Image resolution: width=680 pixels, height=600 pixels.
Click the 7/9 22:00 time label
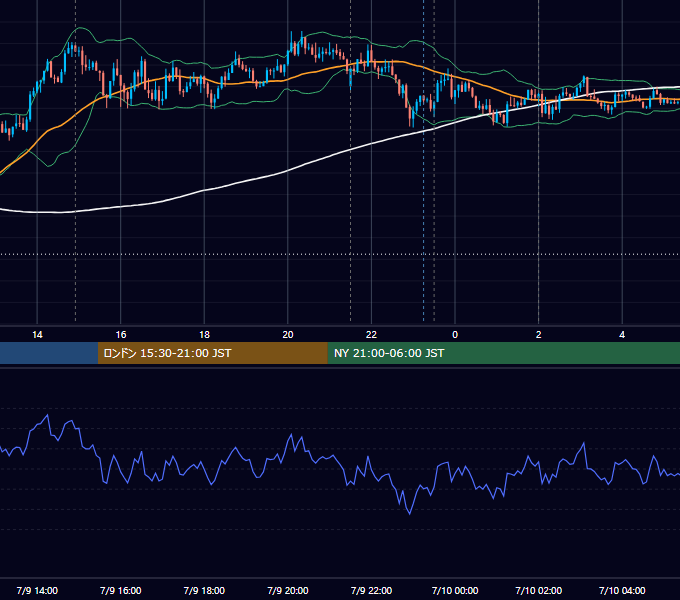tap(371, 590)
